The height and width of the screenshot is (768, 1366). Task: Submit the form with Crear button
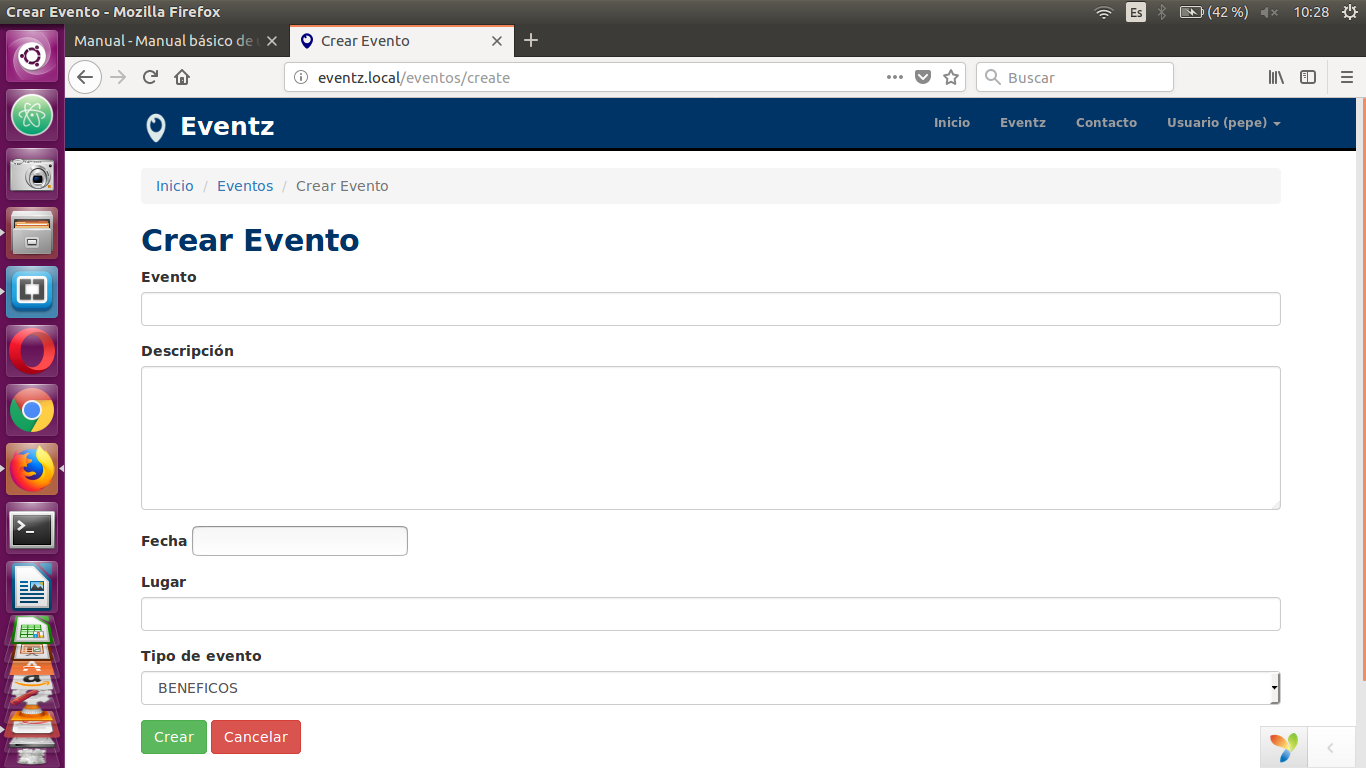(174, 737)
